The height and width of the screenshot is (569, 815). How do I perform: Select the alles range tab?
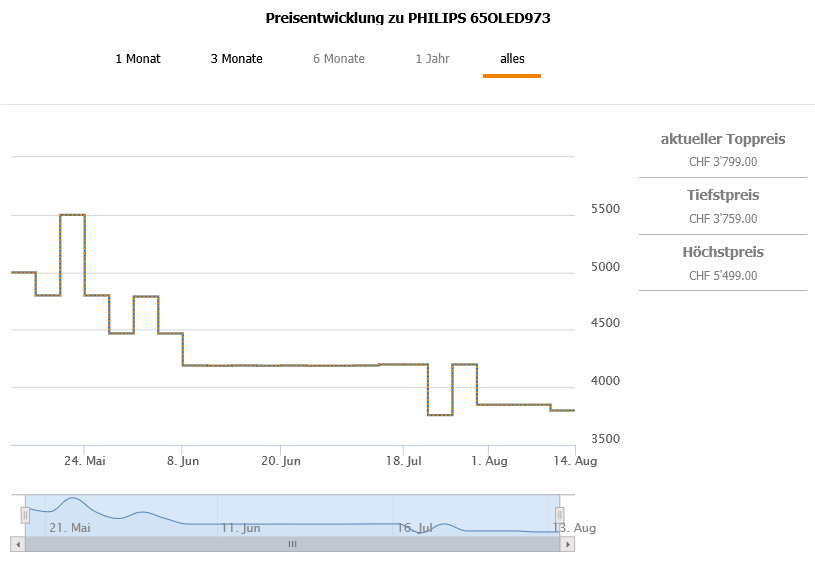pos(512,59)
